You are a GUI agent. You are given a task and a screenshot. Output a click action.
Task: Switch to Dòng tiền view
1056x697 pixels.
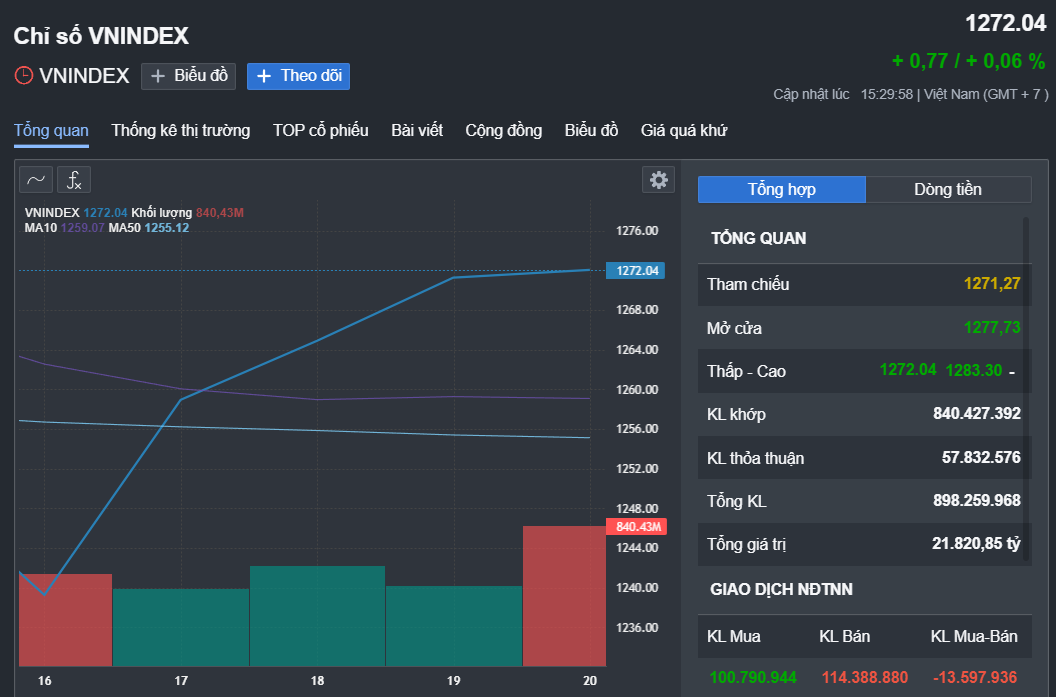947,190
